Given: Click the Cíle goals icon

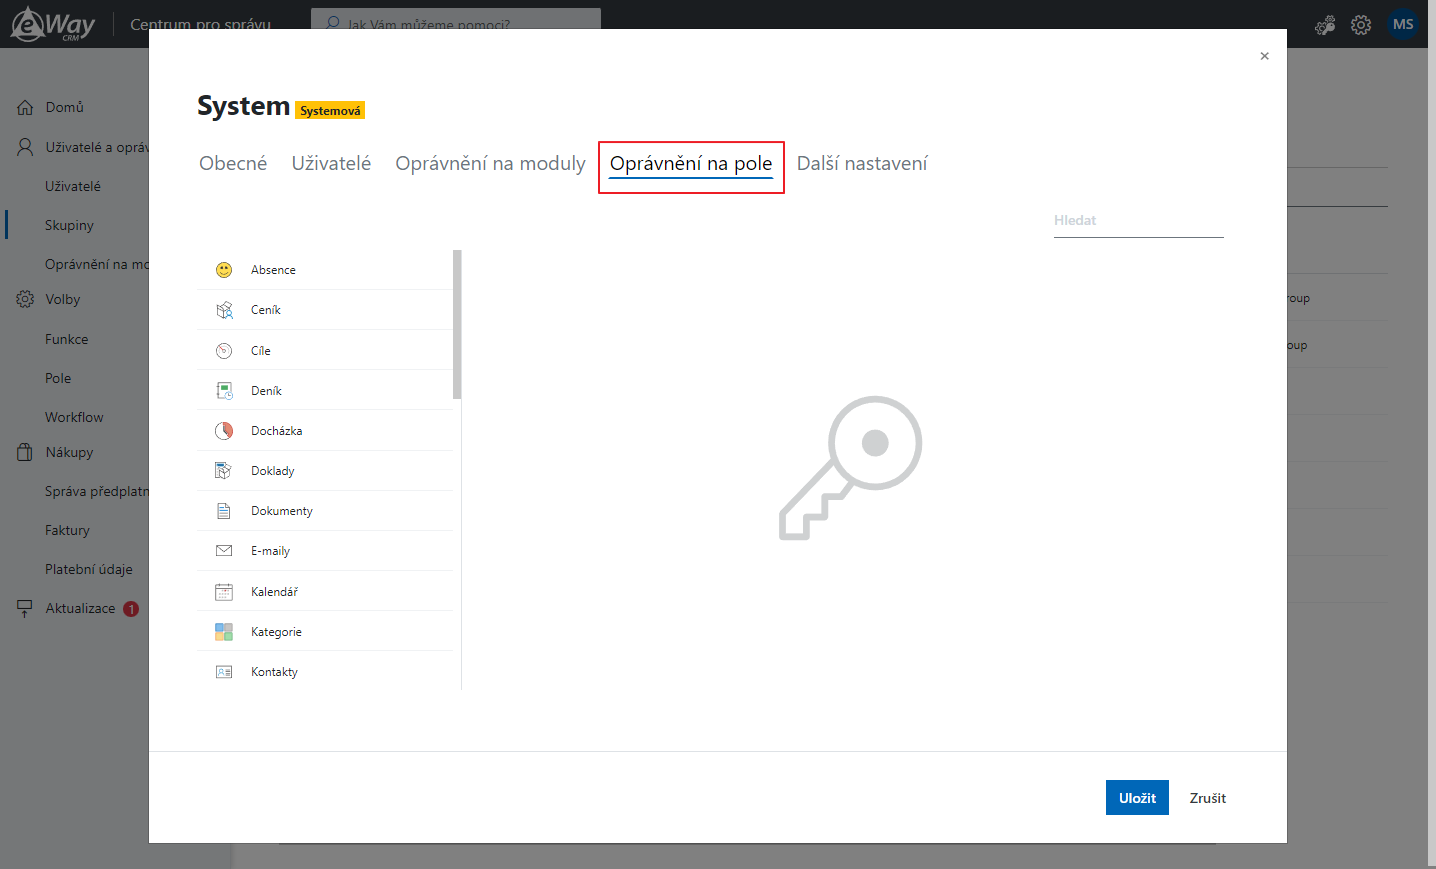Looking at the screenshot, I should tap(224, 351).
